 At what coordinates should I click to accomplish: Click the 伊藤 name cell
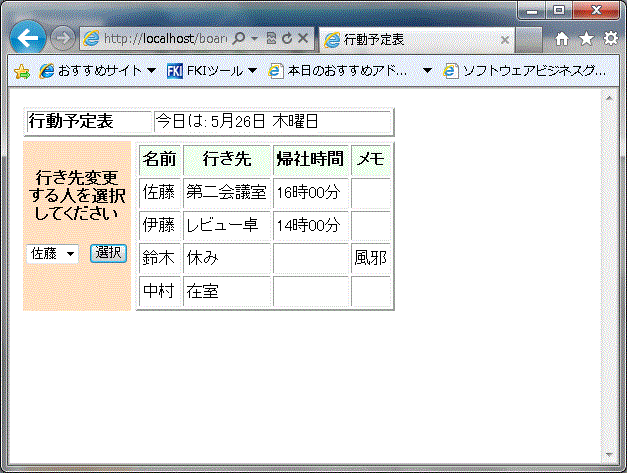(160, 226)
